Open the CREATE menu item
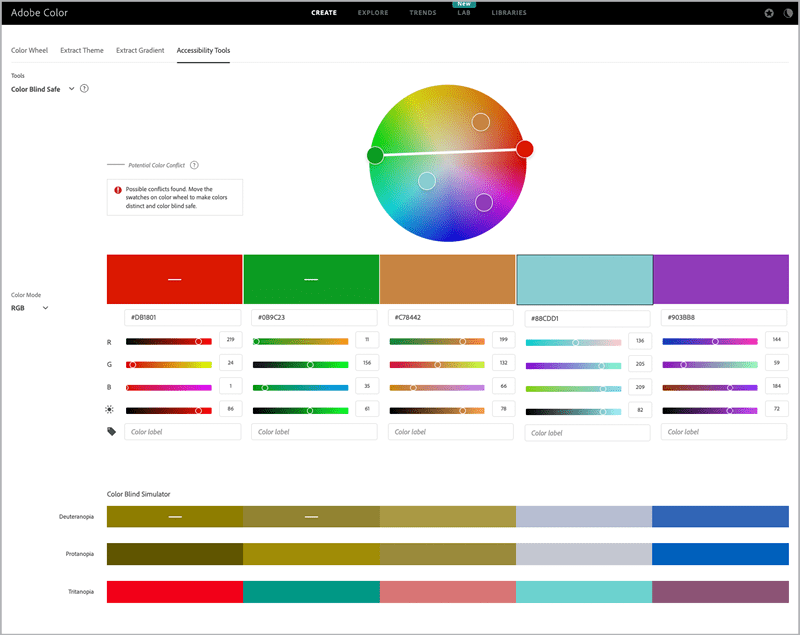 point(324,13)
